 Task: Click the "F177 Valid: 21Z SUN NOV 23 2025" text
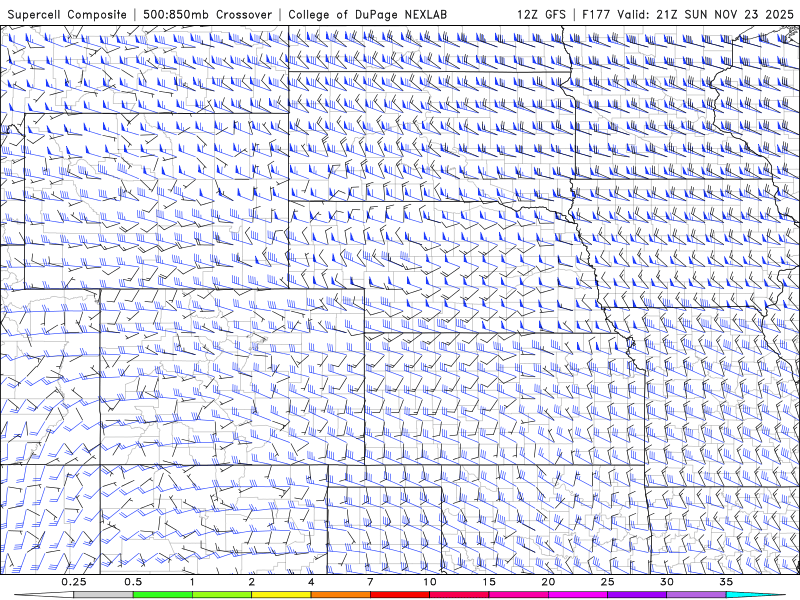point(688,14)
